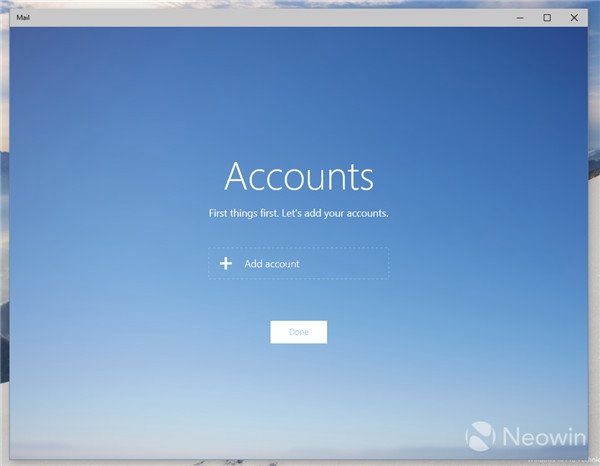Click the plus icon beside Add account
The height and width of the screenshot is (466, 600).
point(226,263)
